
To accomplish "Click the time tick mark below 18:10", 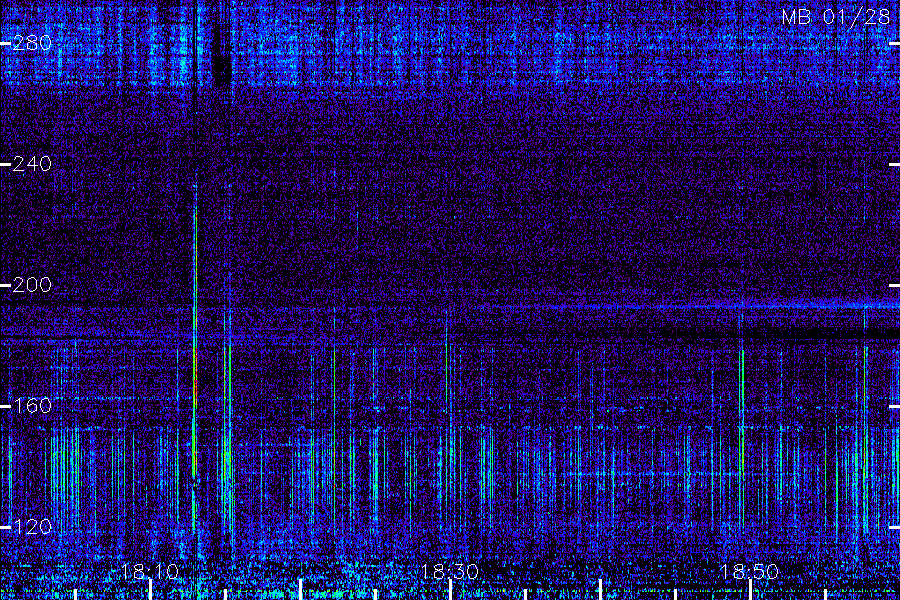I will [x=151, y=590].
